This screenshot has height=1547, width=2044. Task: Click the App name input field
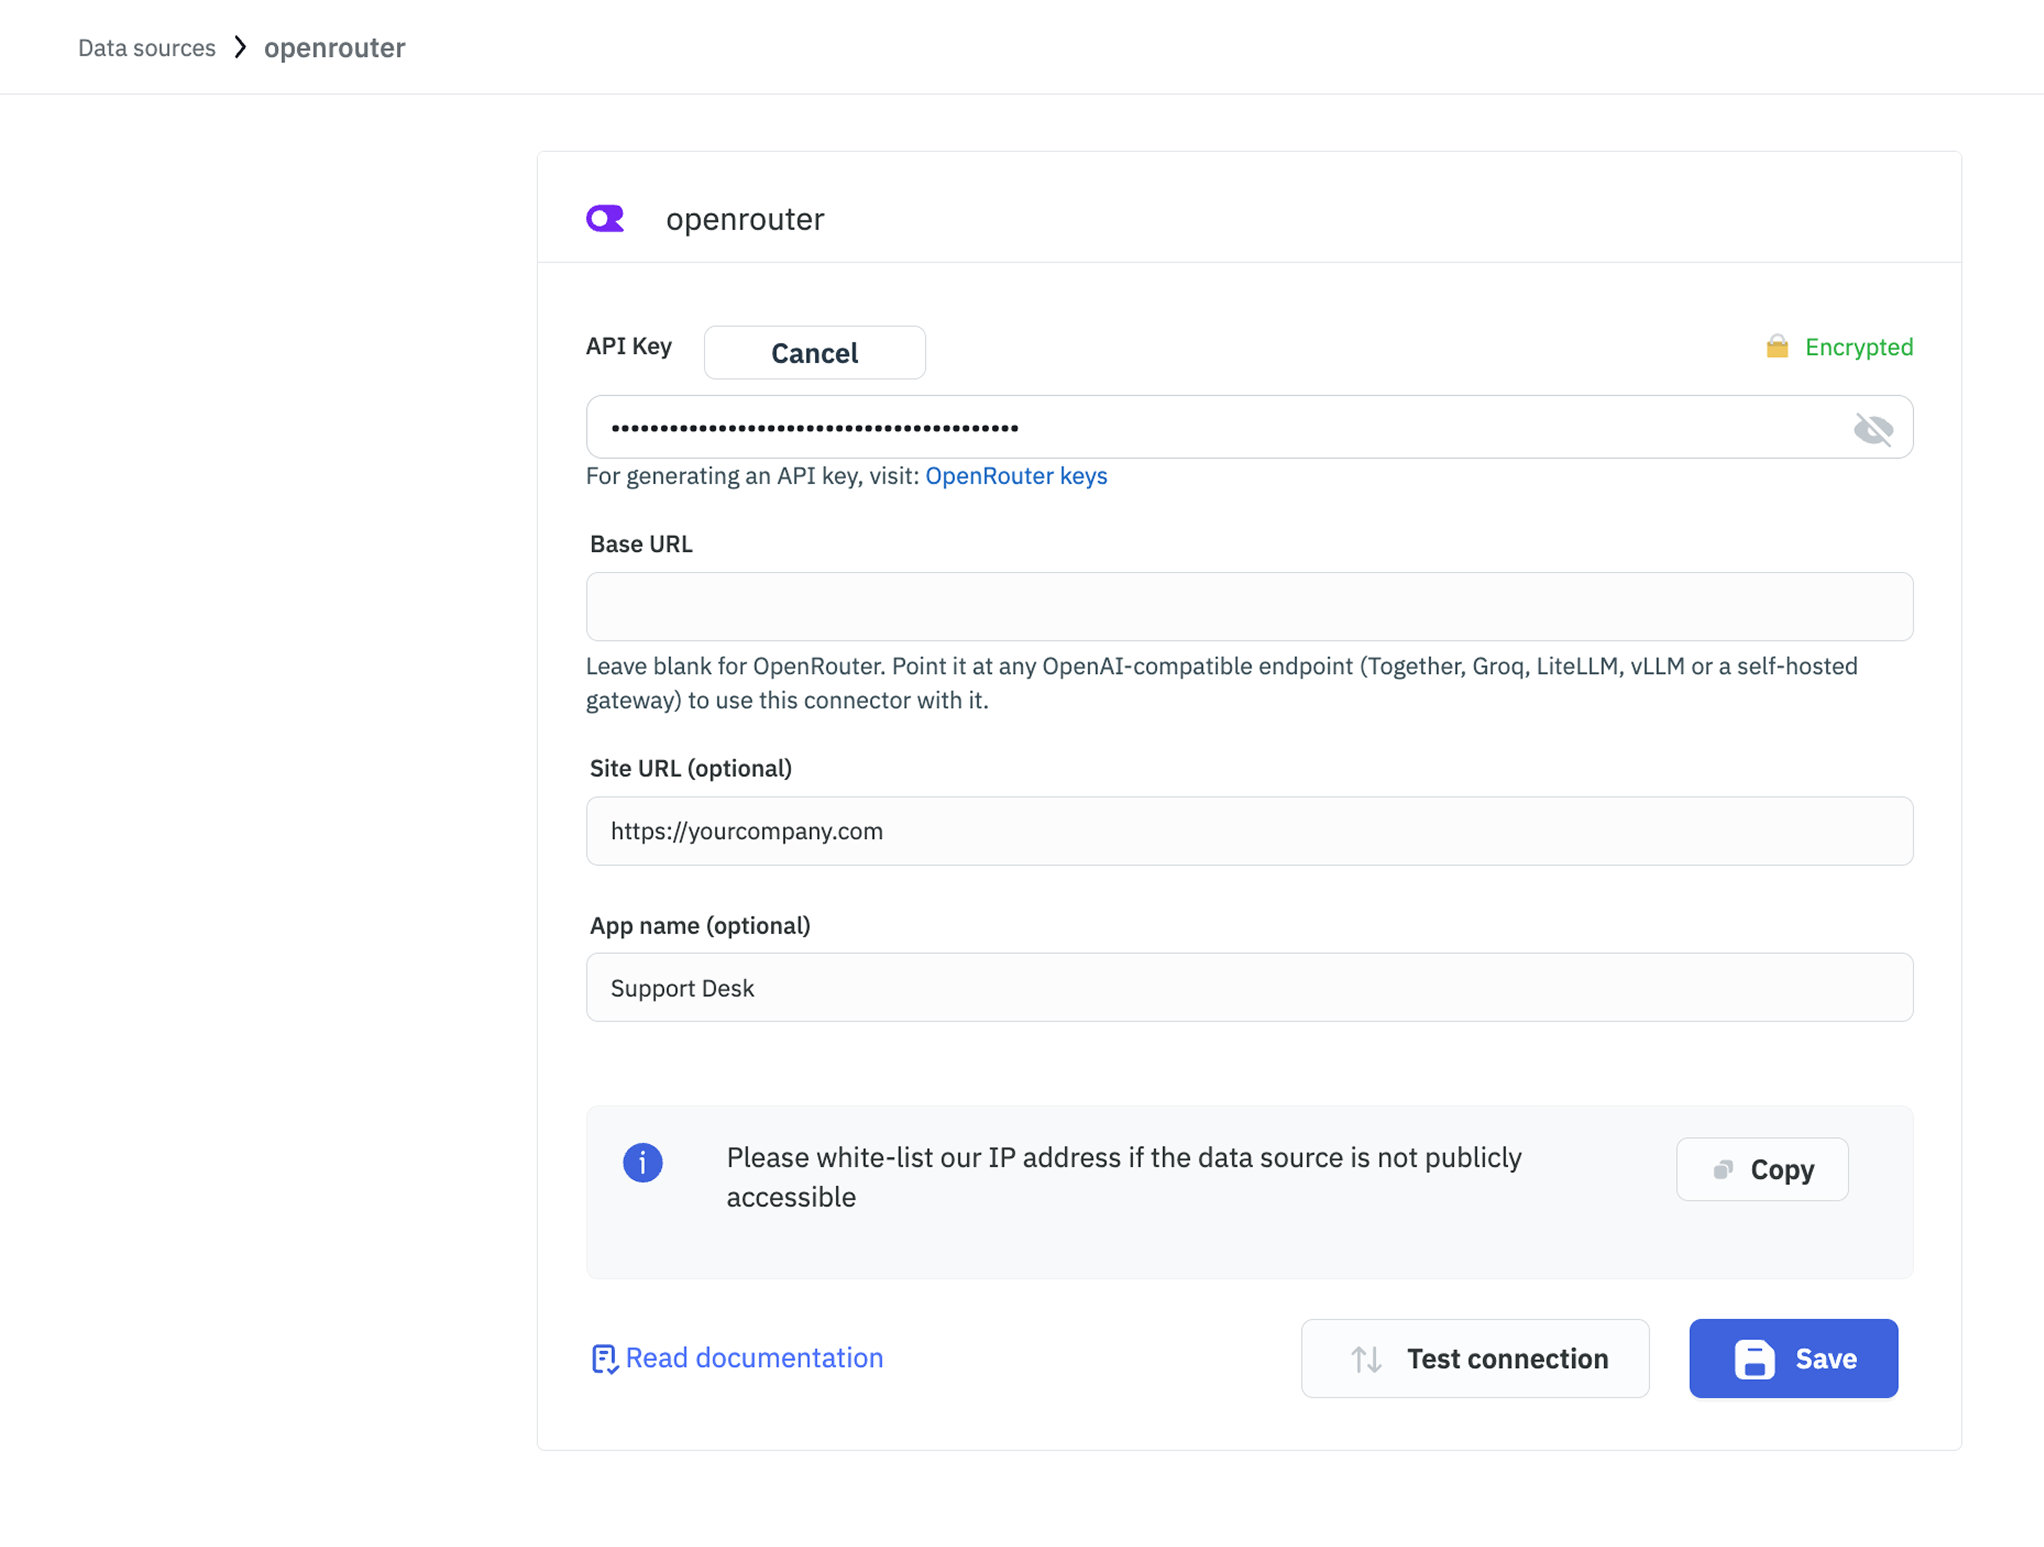[1249, 987]
